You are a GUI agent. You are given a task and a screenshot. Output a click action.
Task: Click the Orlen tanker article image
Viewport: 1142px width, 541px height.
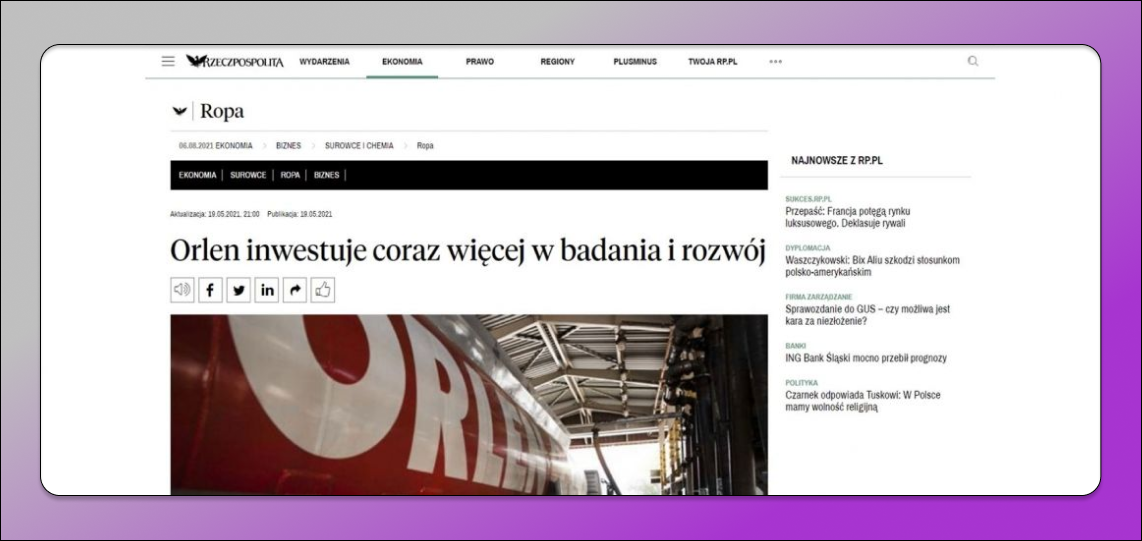pyautogui.click(x=468, y=404)
